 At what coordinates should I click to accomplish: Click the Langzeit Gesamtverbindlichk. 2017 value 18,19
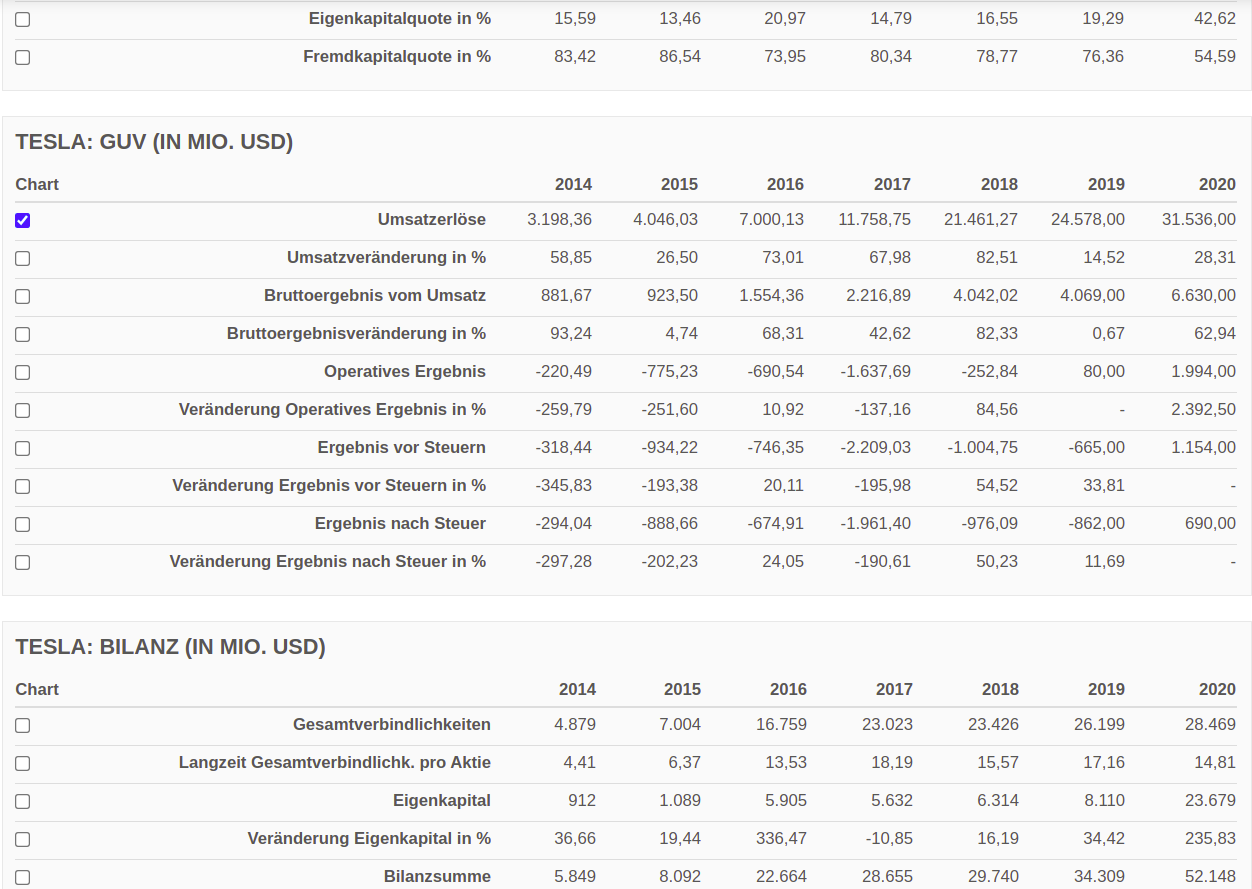tap(892, 762)
